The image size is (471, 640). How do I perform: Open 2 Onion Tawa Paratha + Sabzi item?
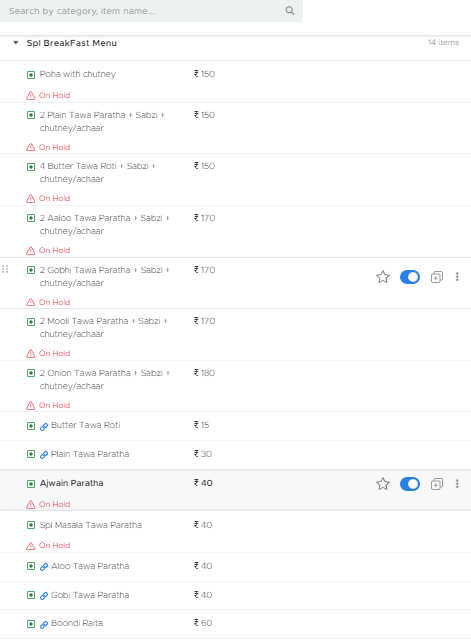(x=104, y=379)
